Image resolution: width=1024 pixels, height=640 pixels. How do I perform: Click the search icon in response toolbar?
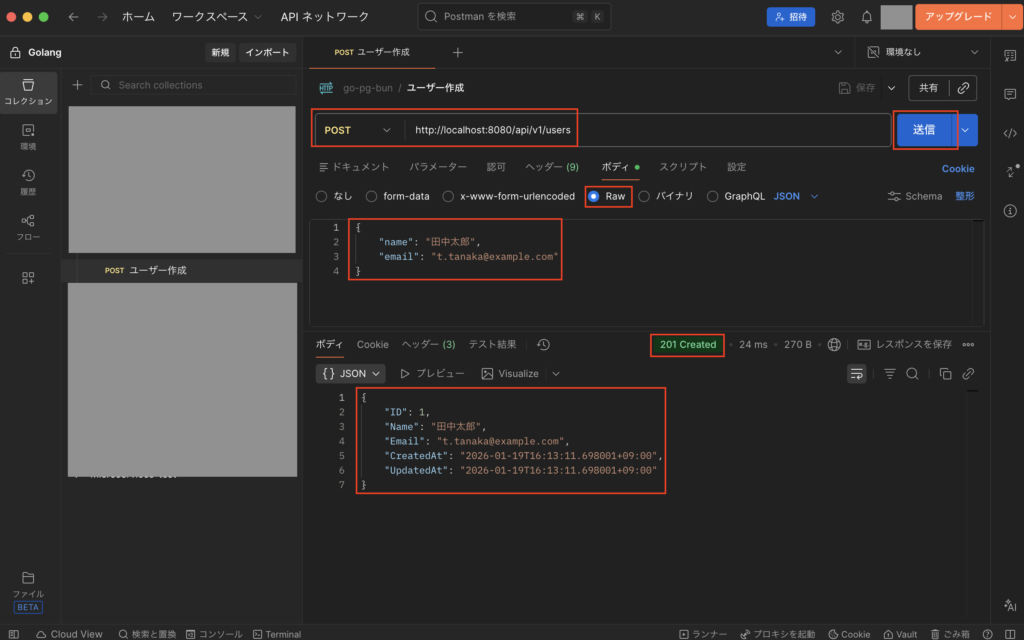pyautogui.click(x=912, y=373)
